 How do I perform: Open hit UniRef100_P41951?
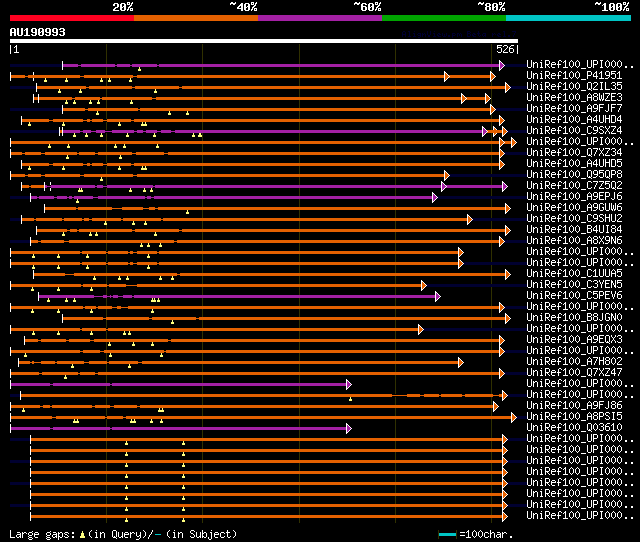574,75
